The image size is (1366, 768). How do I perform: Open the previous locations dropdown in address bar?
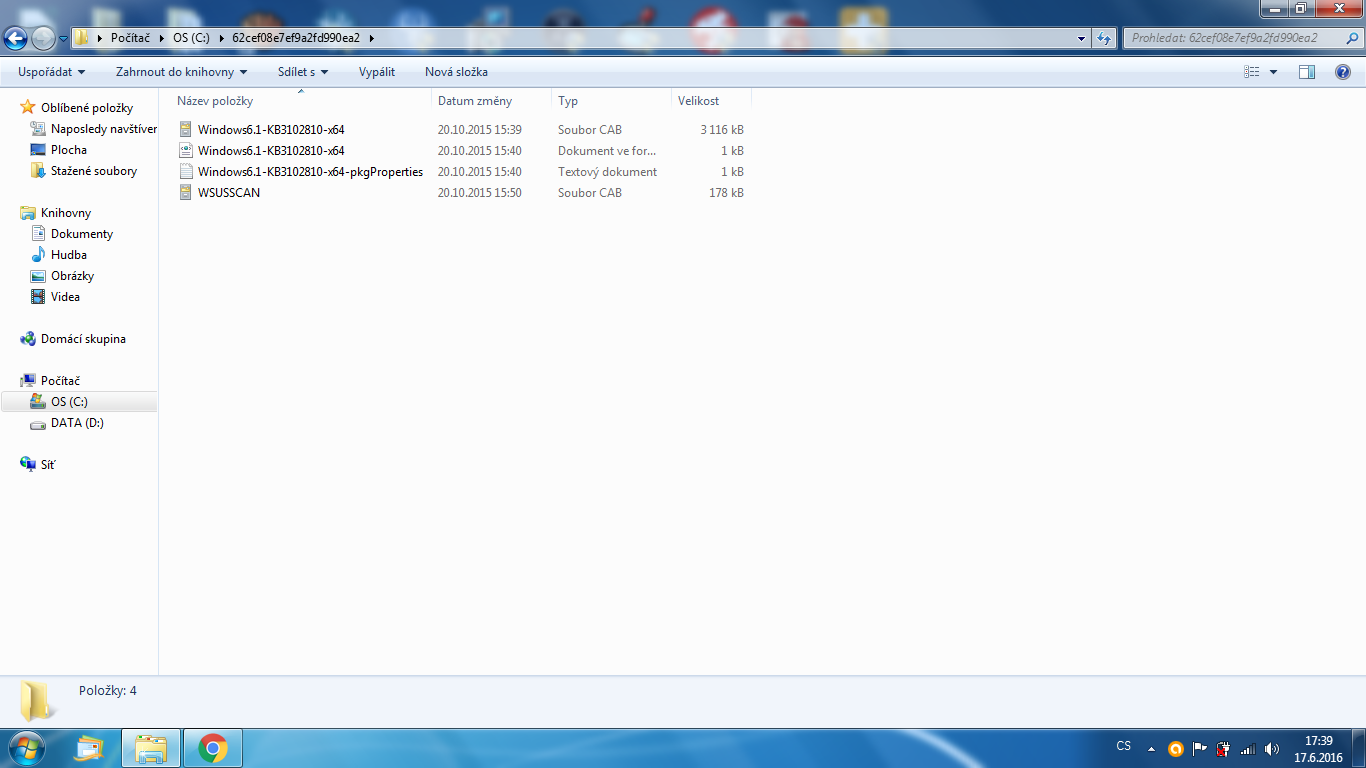1082,38
